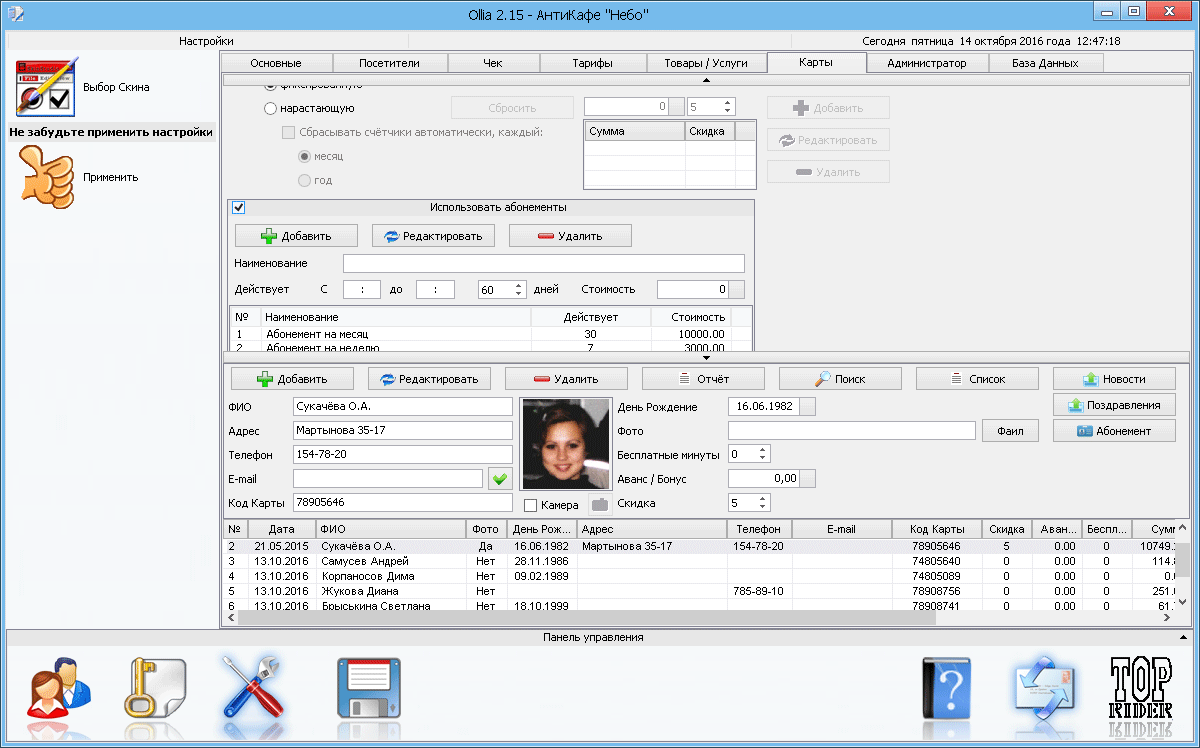Click Удалить under Использовать абонементы

570,235
